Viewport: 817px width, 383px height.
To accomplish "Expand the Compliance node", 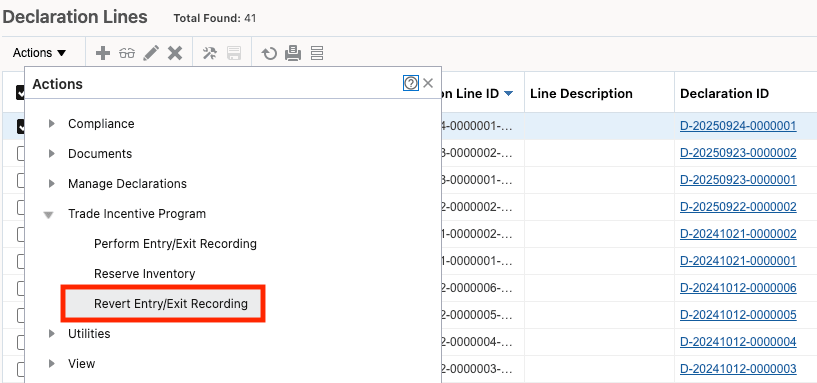I will coord(51,124).
